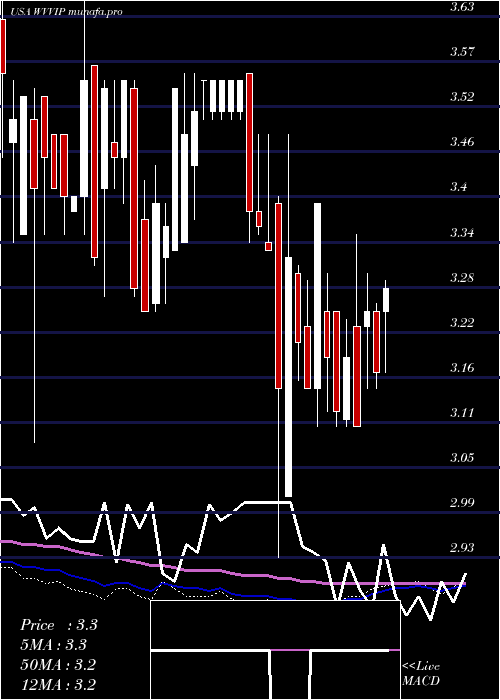Click the 3.46 price axis label
Screen dimensions: 500x700
(462, 142)
